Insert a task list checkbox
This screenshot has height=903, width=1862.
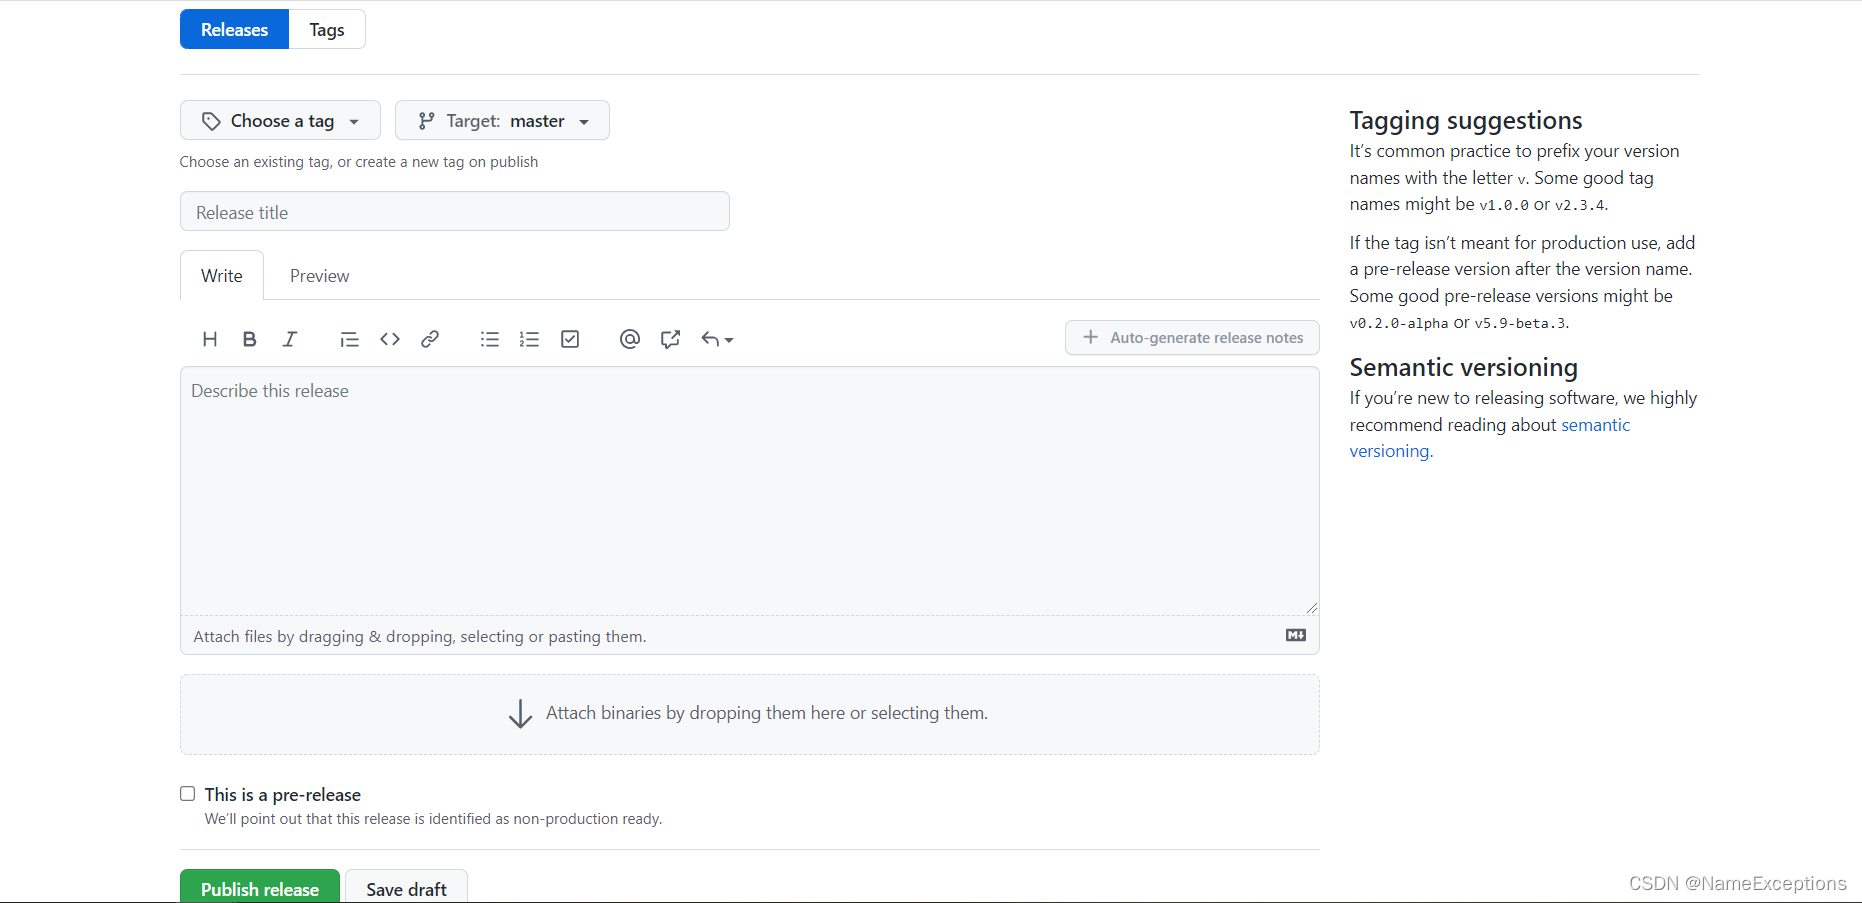pos(570,339)
